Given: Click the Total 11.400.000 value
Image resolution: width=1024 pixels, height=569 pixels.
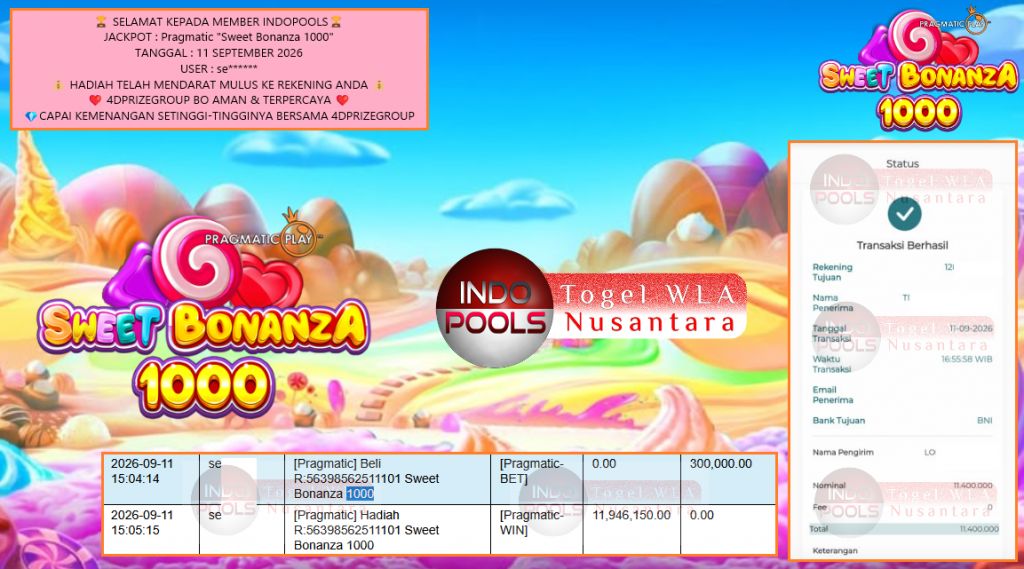Looking at the screenshot, I should [x=978, y=529].
